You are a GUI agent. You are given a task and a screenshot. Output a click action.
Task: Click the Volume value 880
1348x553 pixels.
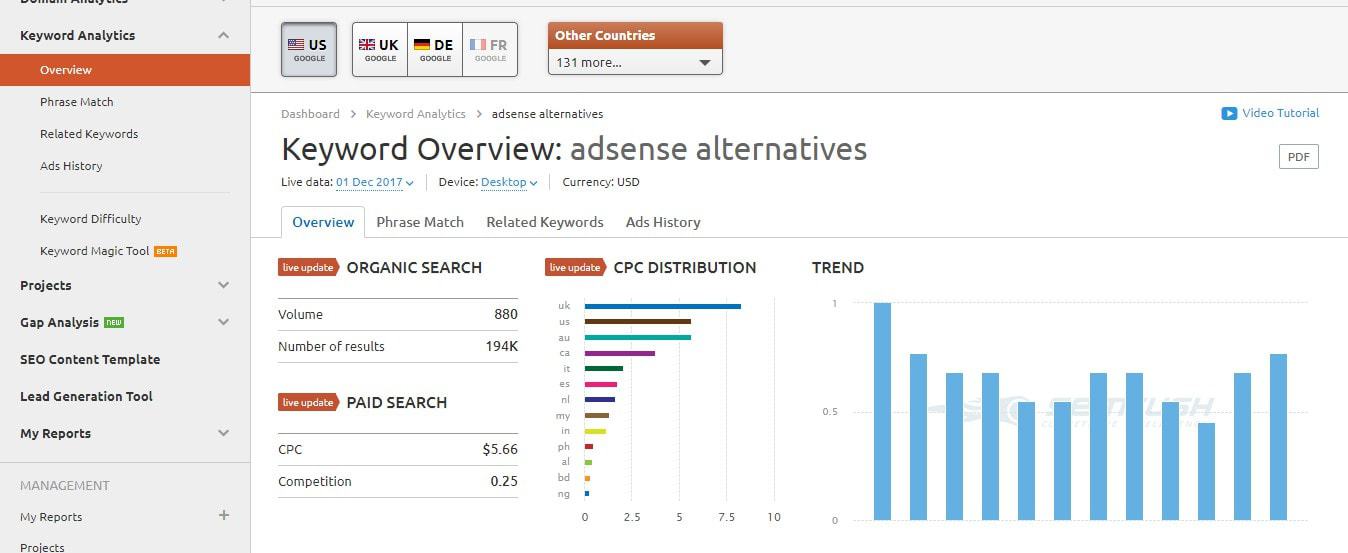pos(506,314)
